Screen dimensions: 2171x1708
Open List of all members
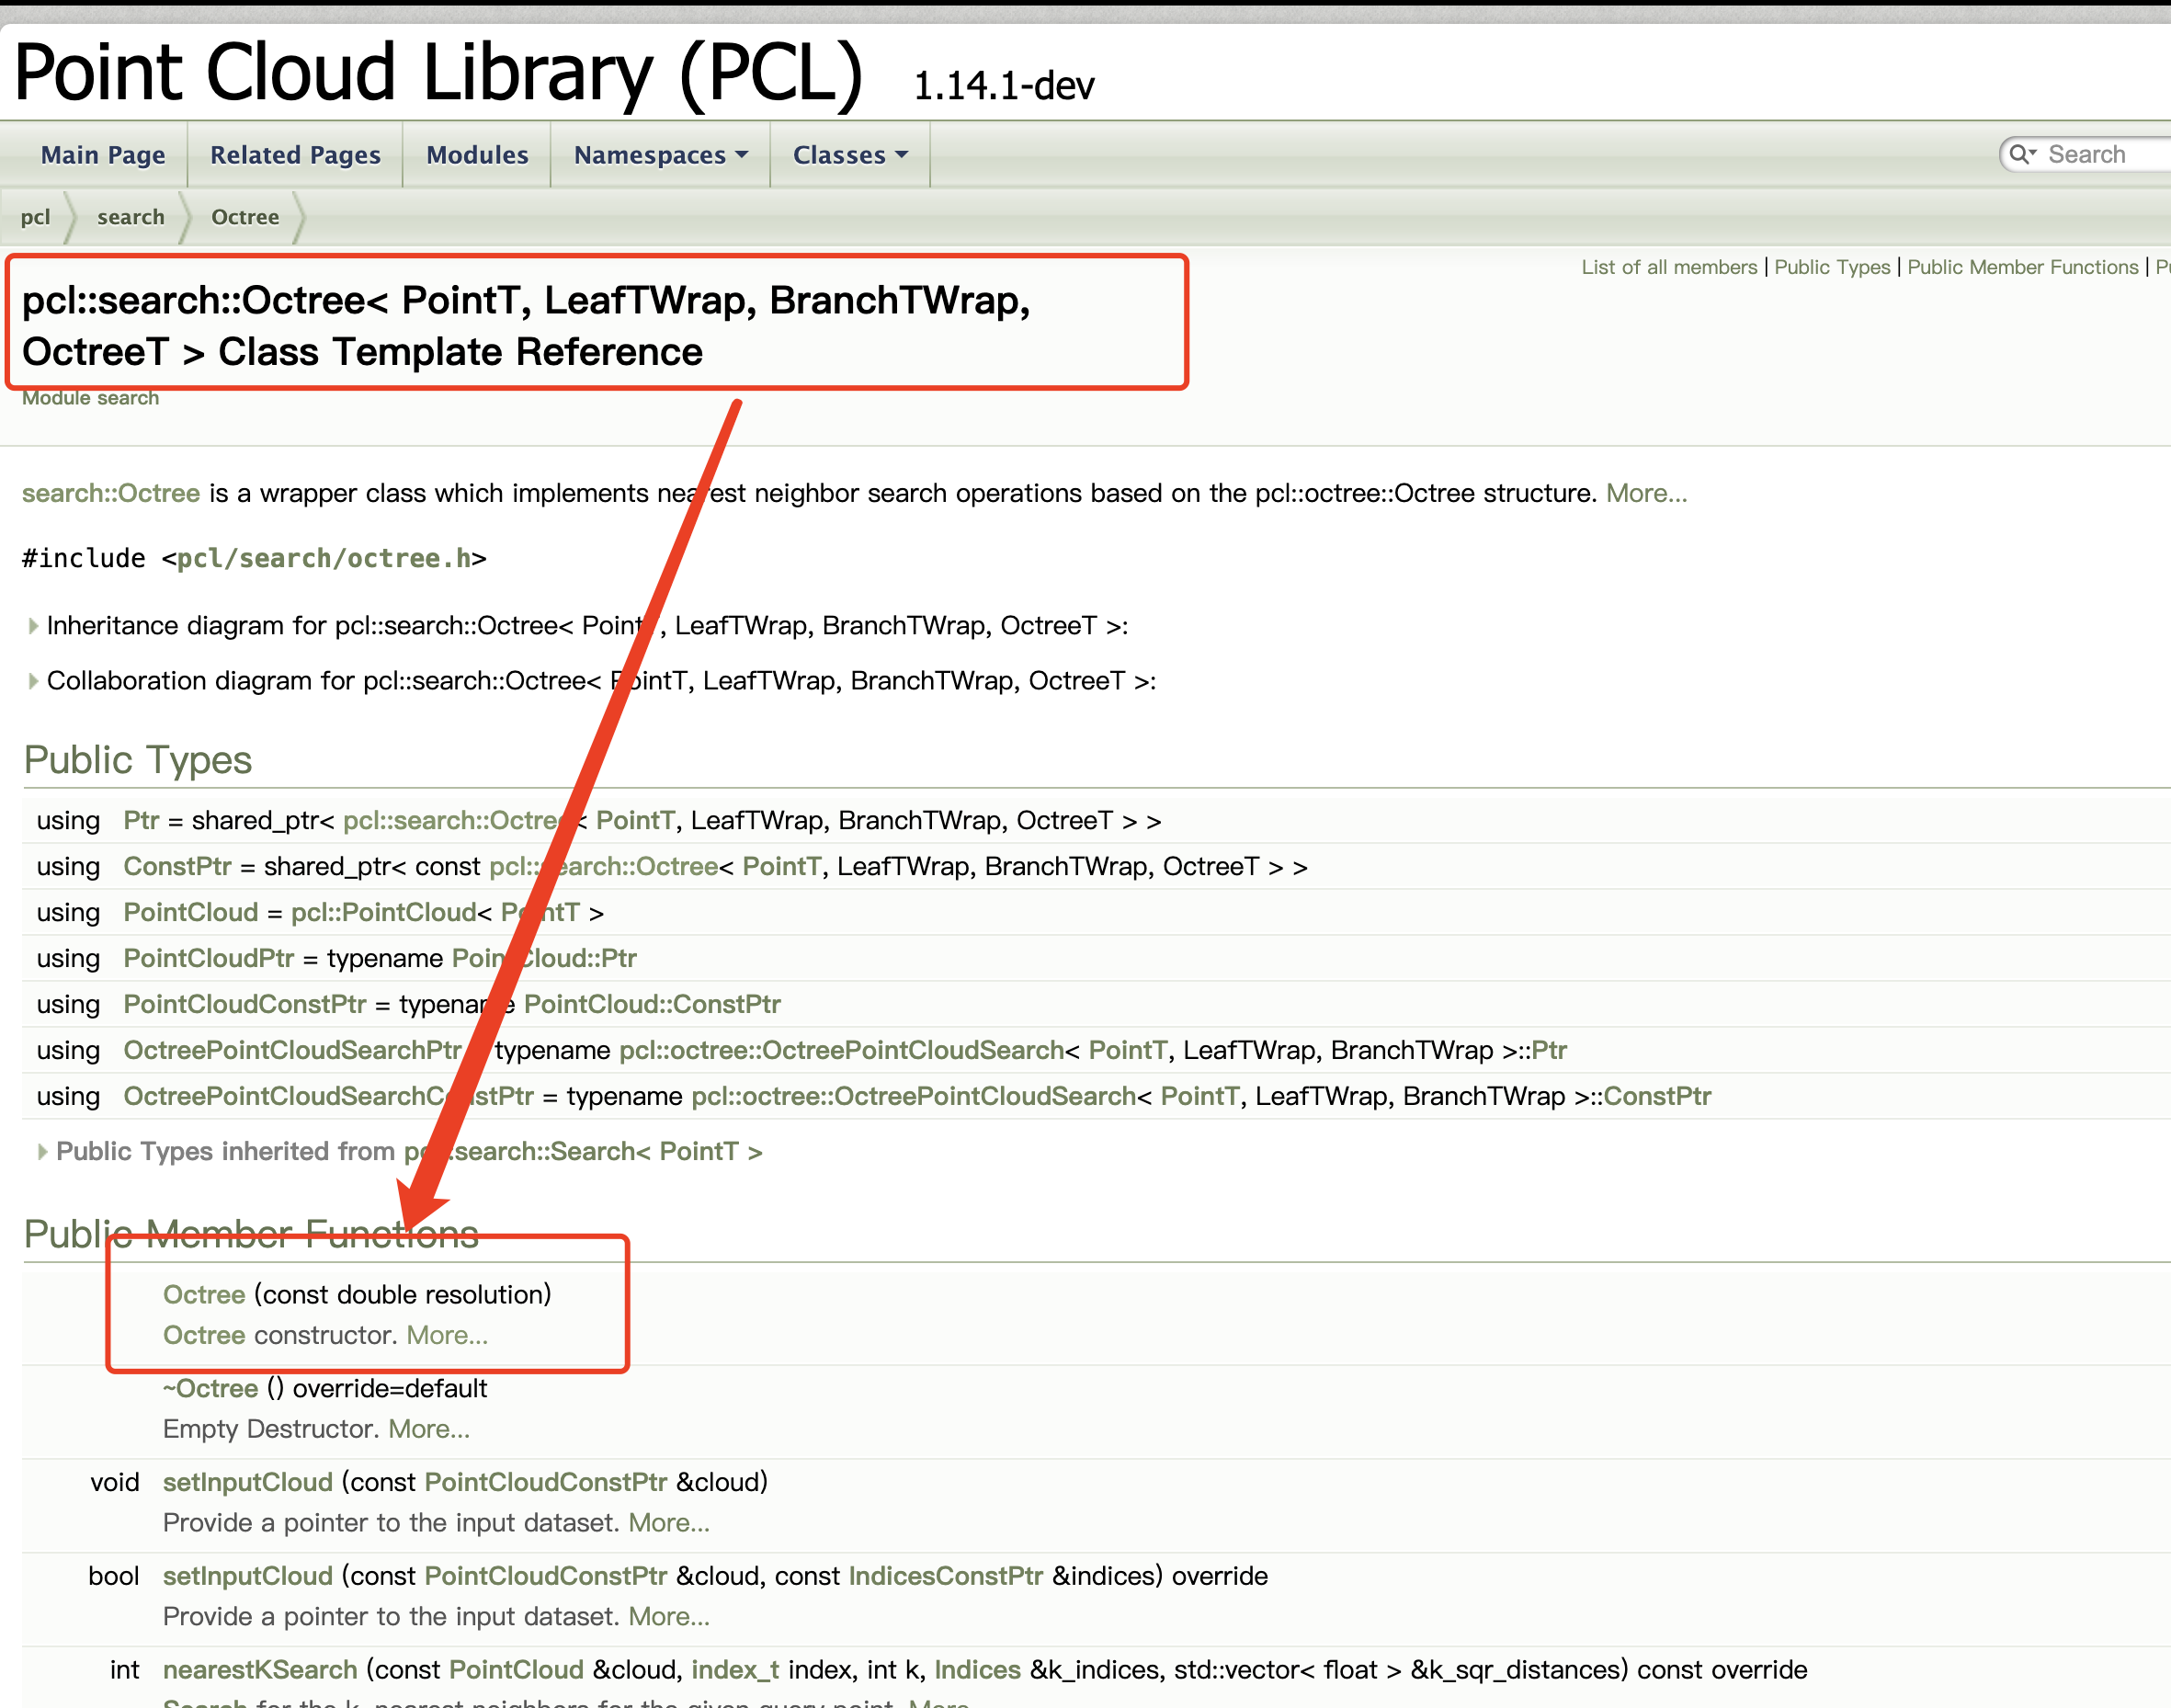point(1668,266)
